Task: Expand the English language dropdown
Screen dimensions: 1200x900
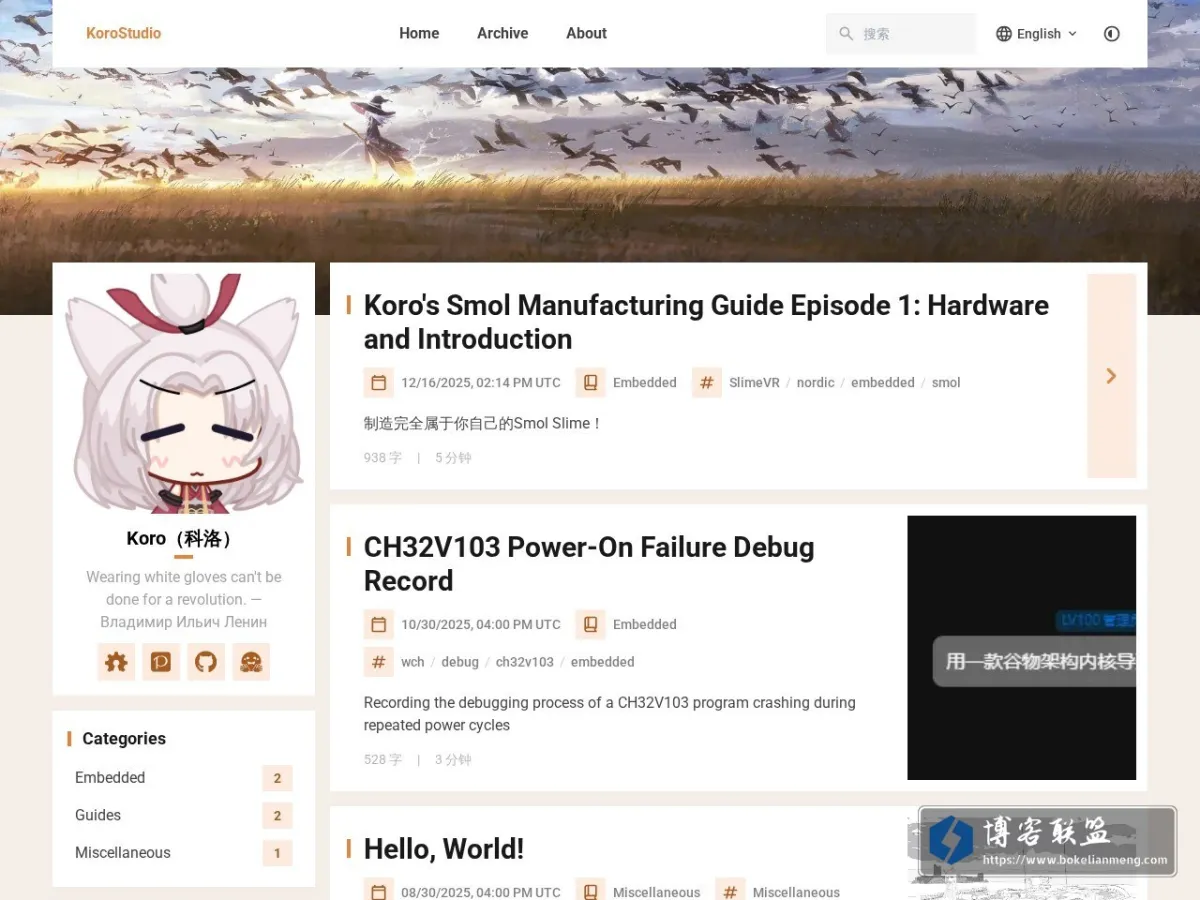Action: pos(1037,34)
